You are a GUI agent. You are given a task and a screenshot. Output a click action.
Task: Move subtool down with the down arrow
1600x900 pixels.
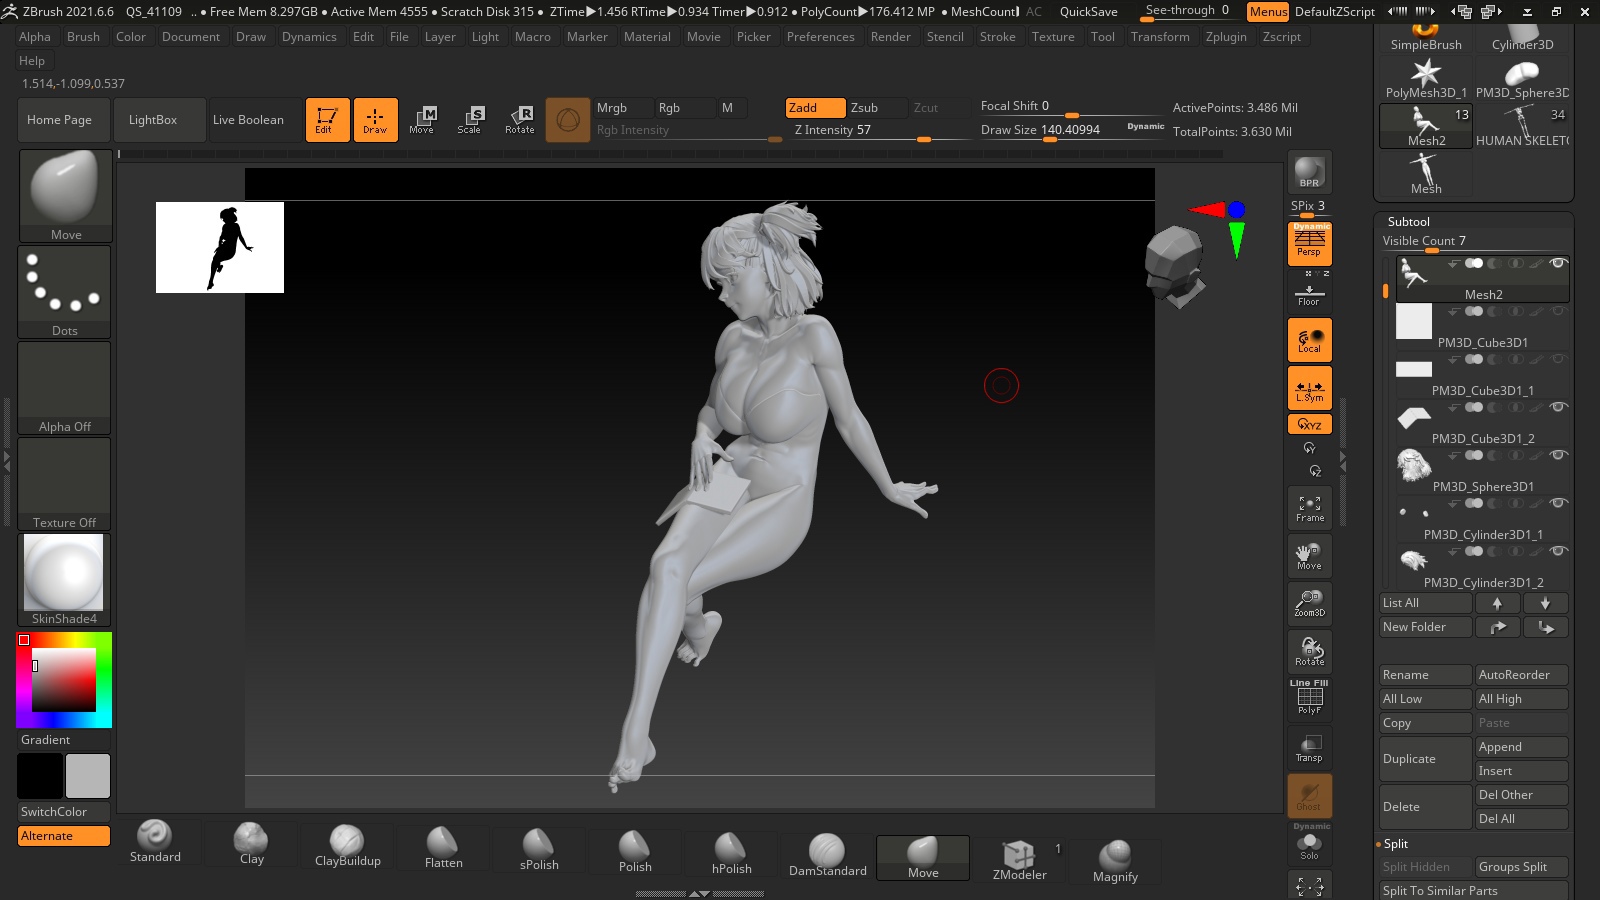(x=1545, y=603)
